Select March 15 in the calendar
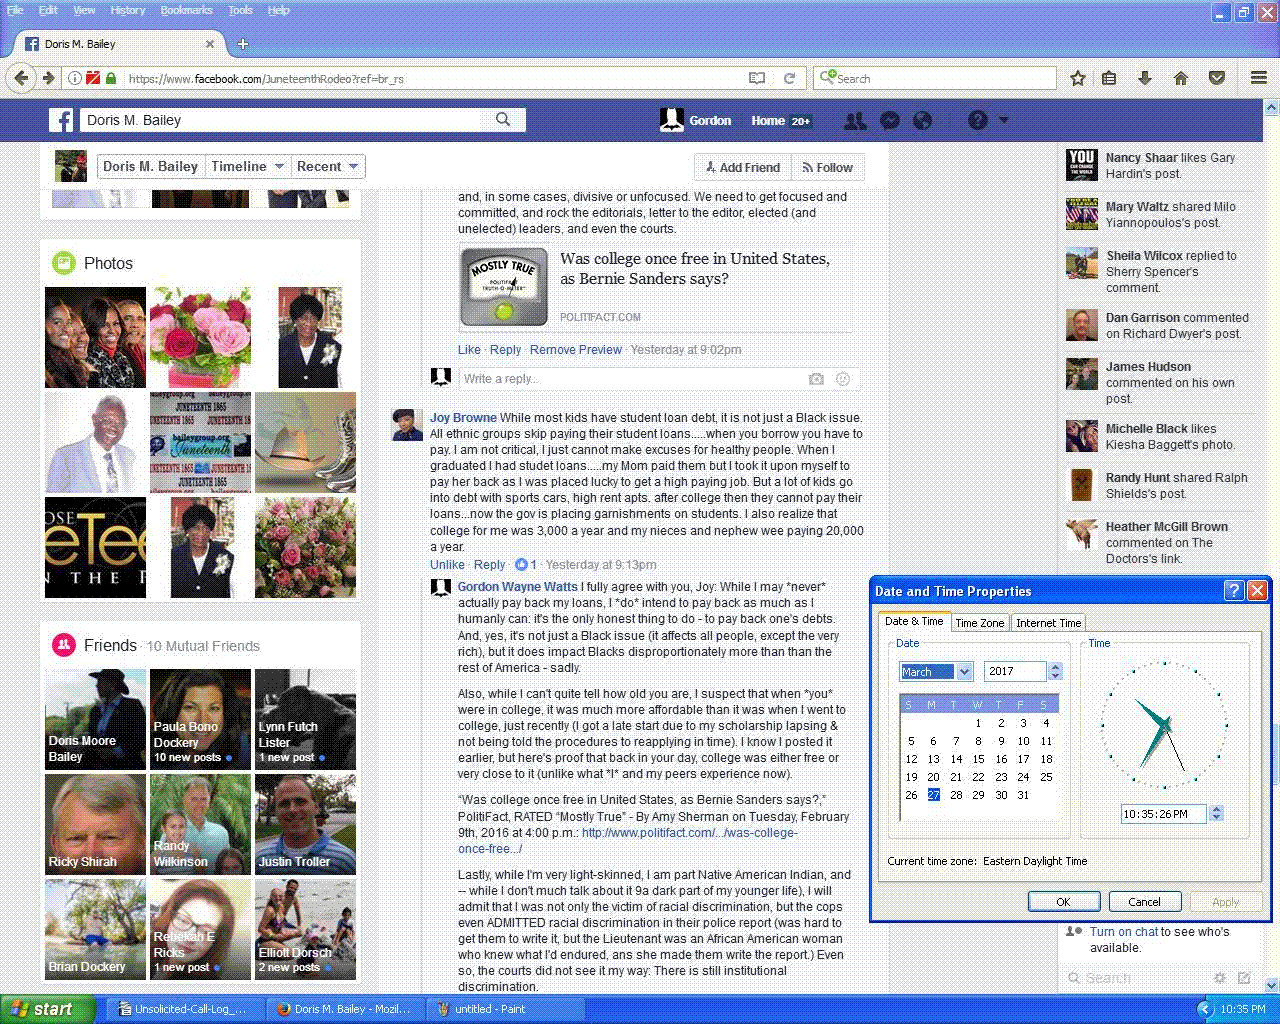The width and height of the screenshot is (1280, 1024). [978, 759]
